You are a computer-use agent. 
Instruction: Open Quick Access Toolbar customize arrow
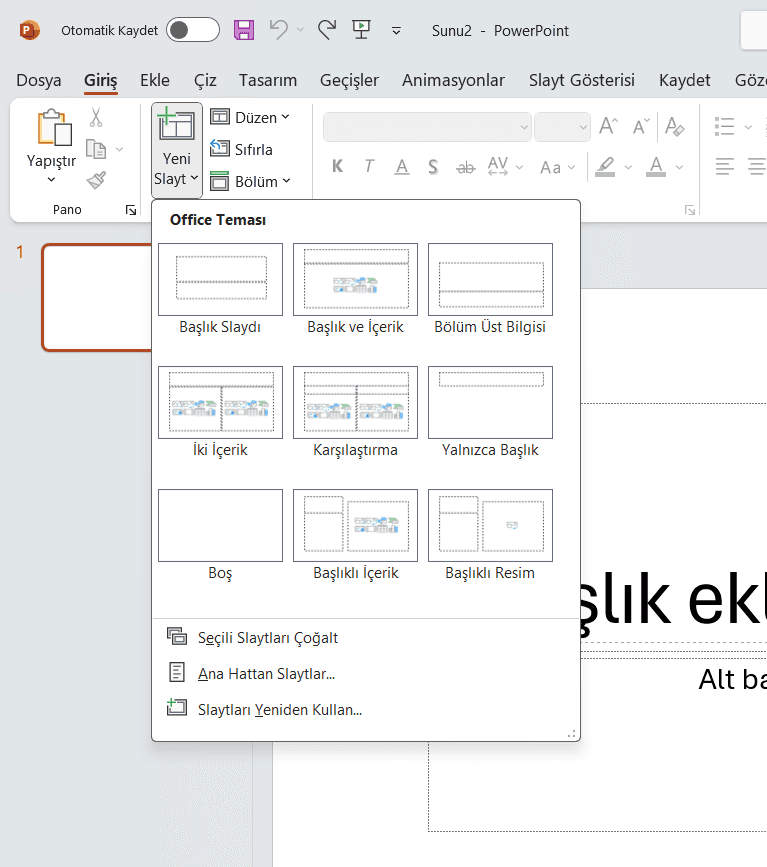pyautogui.click(x=396, y=31)
